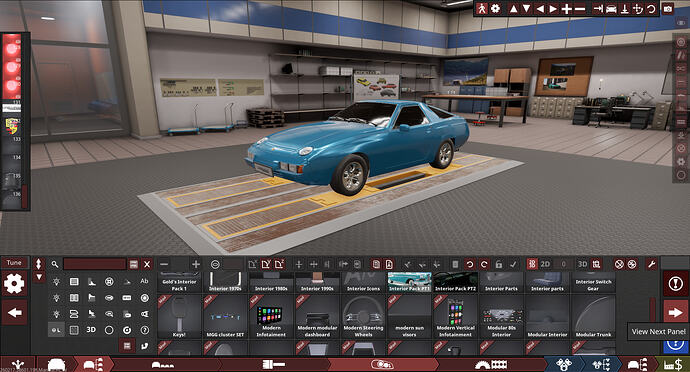The image size is (690, 372).
Task: Open the car model tab in bottom bar
Action: 56,365
